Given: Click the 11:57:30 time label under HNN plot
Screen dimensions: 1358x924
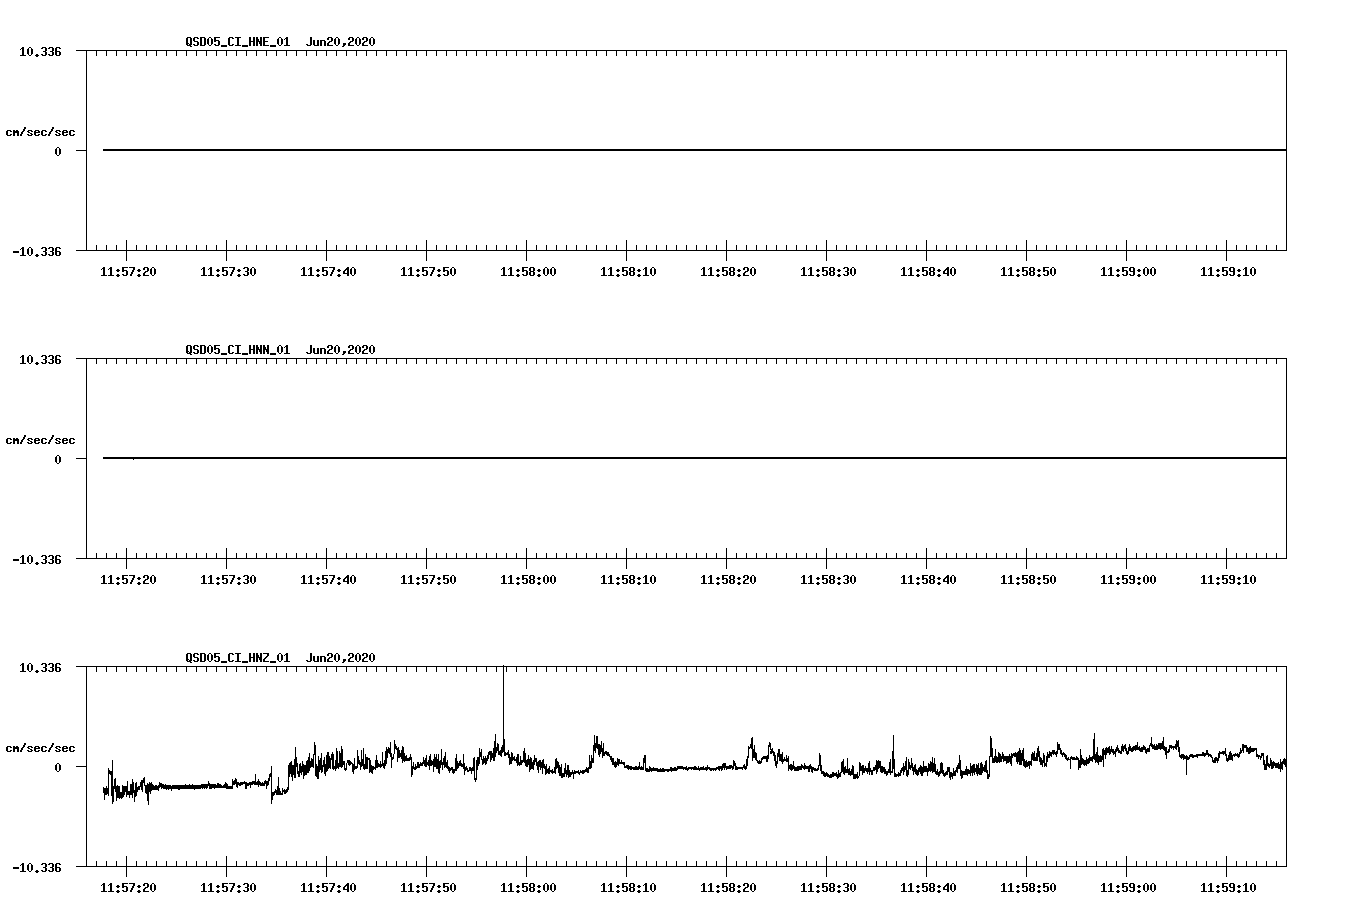Looking at the screenshot, I should [x=228, y=580].
